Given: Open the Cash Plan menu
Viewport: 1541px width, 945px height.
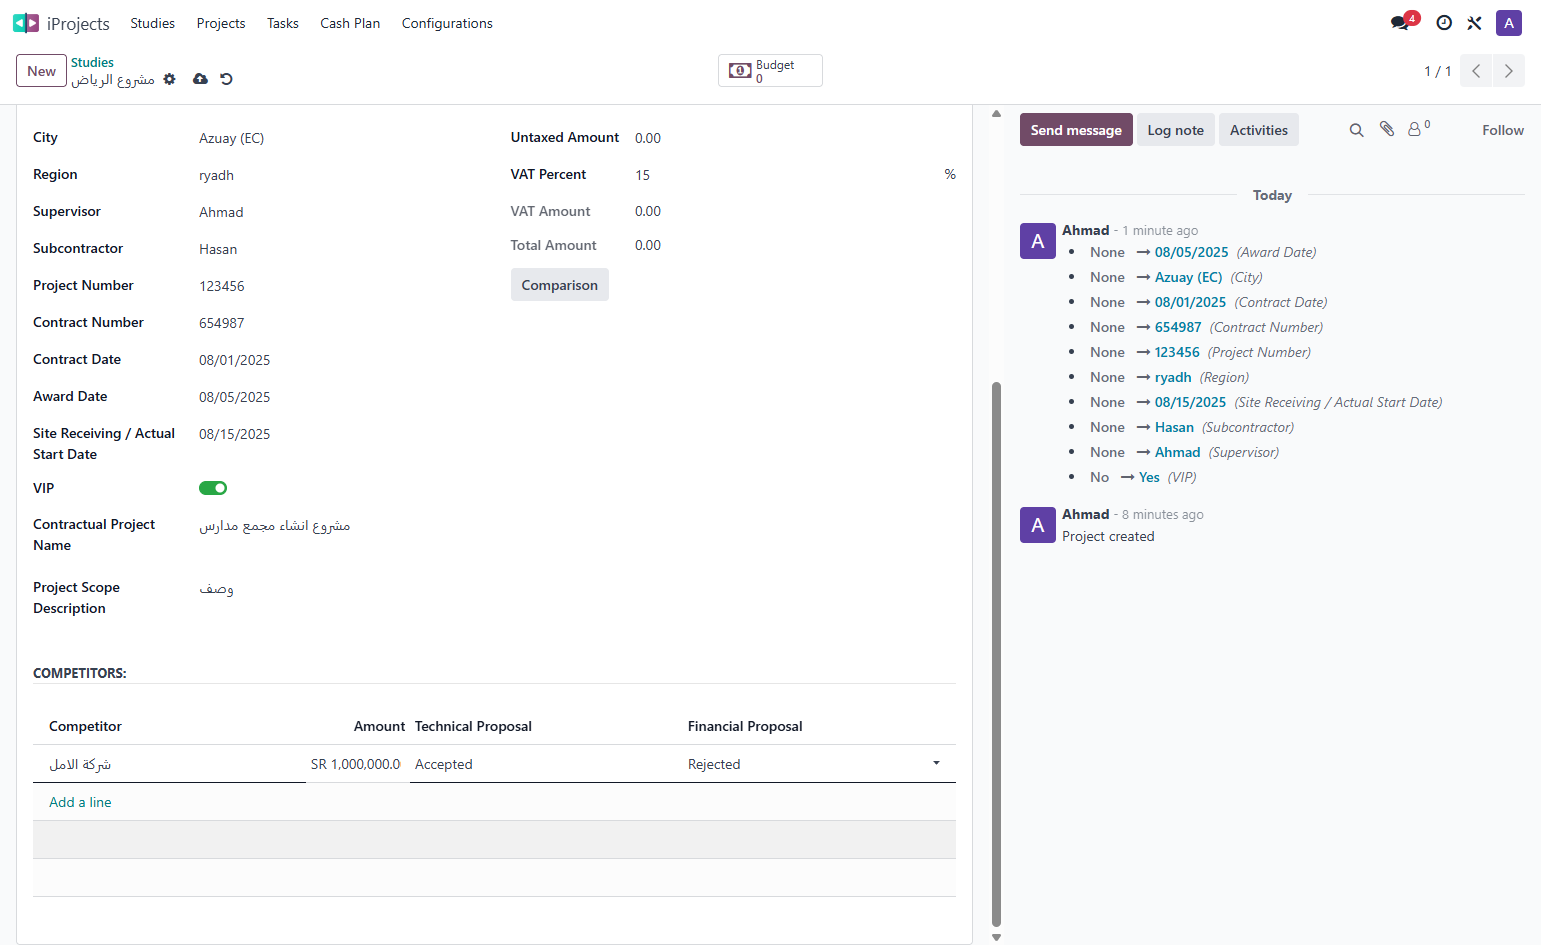Looking at the screenshot, I should (350, 23).
